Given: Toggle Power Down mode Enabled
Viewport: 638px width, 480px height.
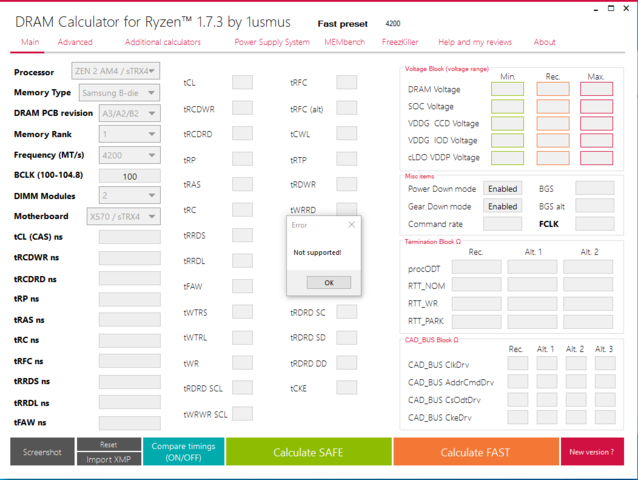Looking at the screenshot, I should 503,189.
